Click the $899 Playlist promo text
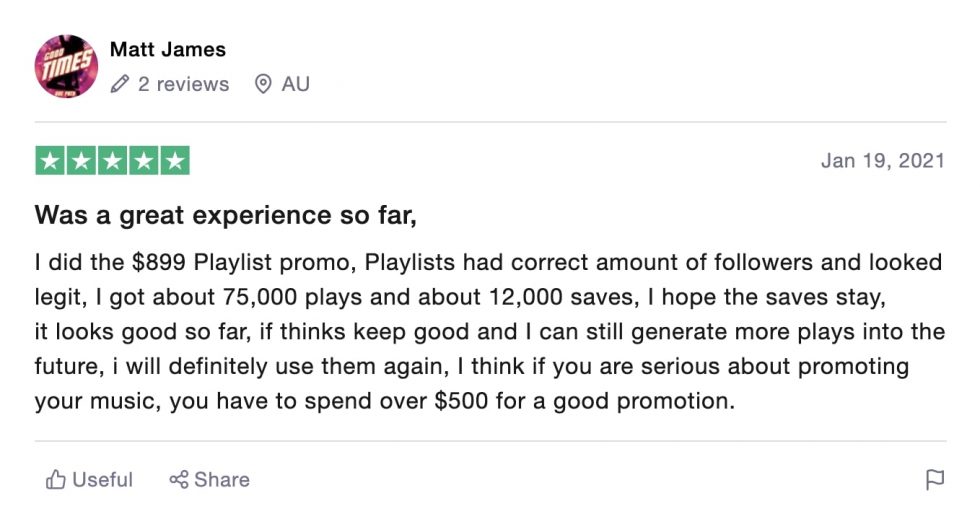This screenshot has height=527, width=980. [x=244, y=262]
